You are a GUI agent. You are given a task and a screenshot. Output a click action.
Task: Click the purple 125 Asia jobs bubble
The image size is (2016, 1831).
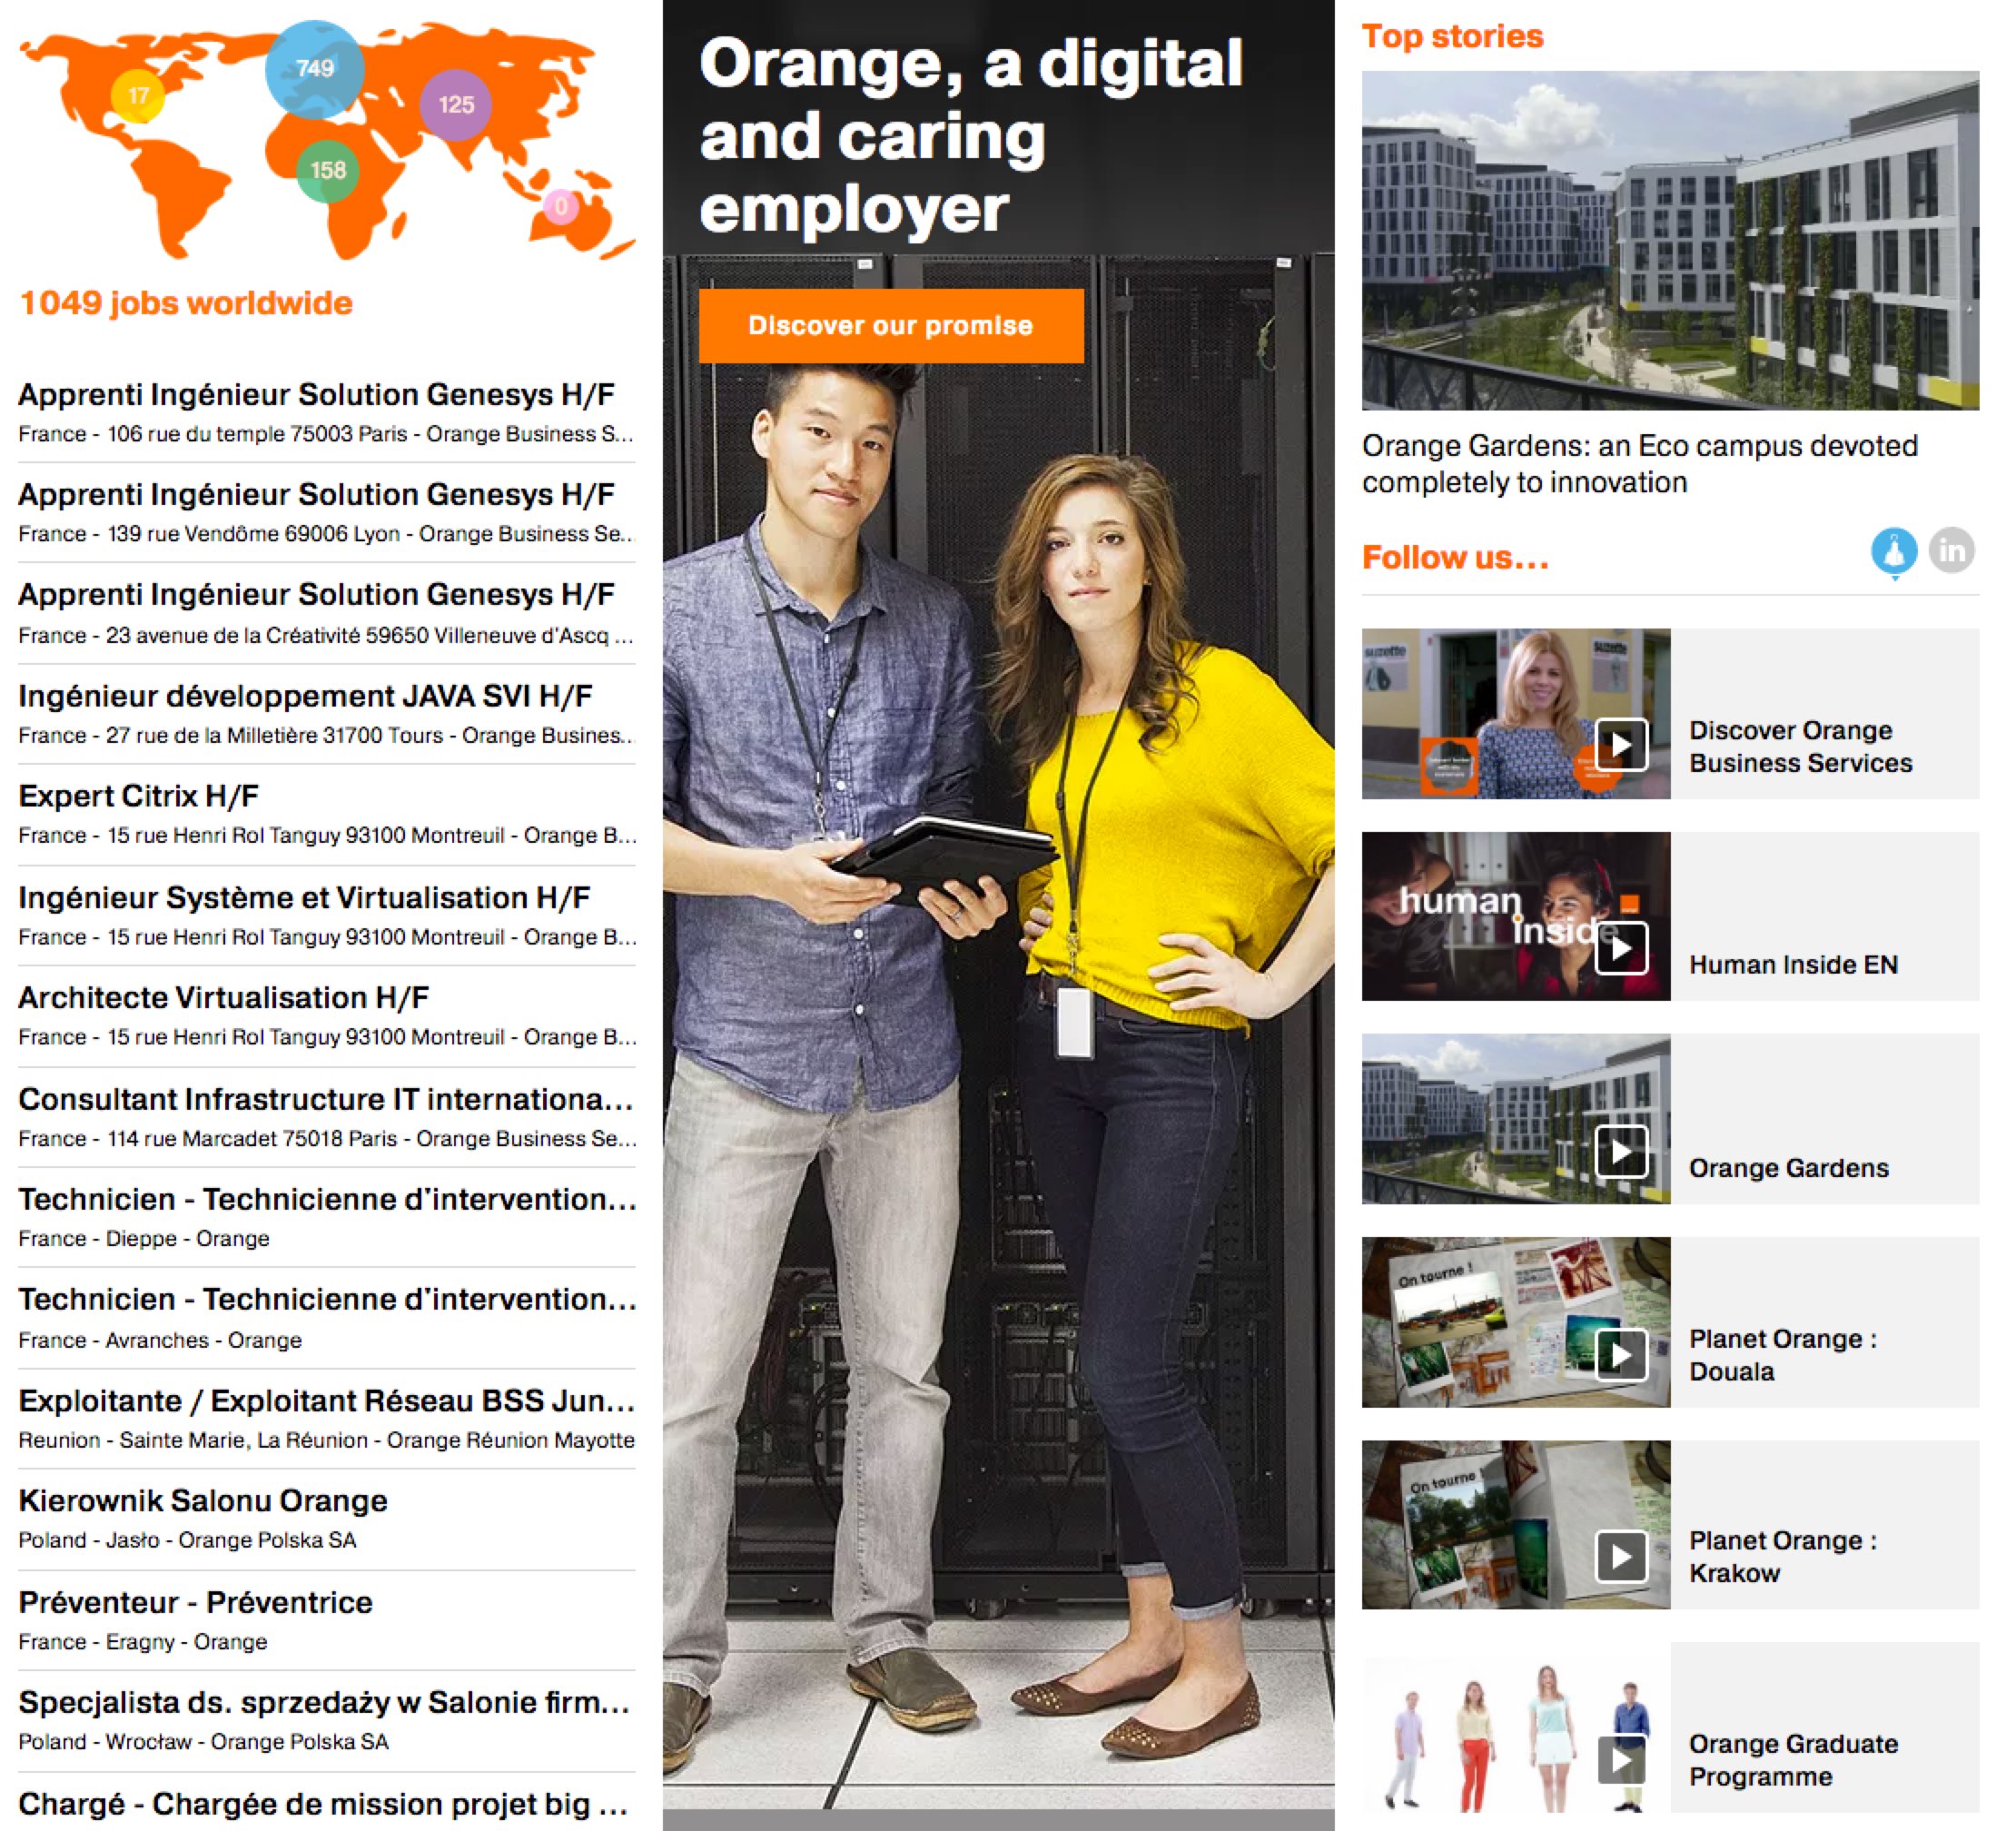pos(456,104)
